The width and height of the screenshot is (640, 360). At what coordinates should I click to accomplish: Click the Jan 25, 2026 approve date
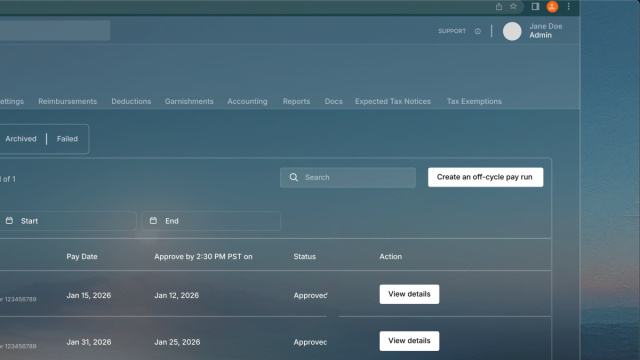pos(177,342)
